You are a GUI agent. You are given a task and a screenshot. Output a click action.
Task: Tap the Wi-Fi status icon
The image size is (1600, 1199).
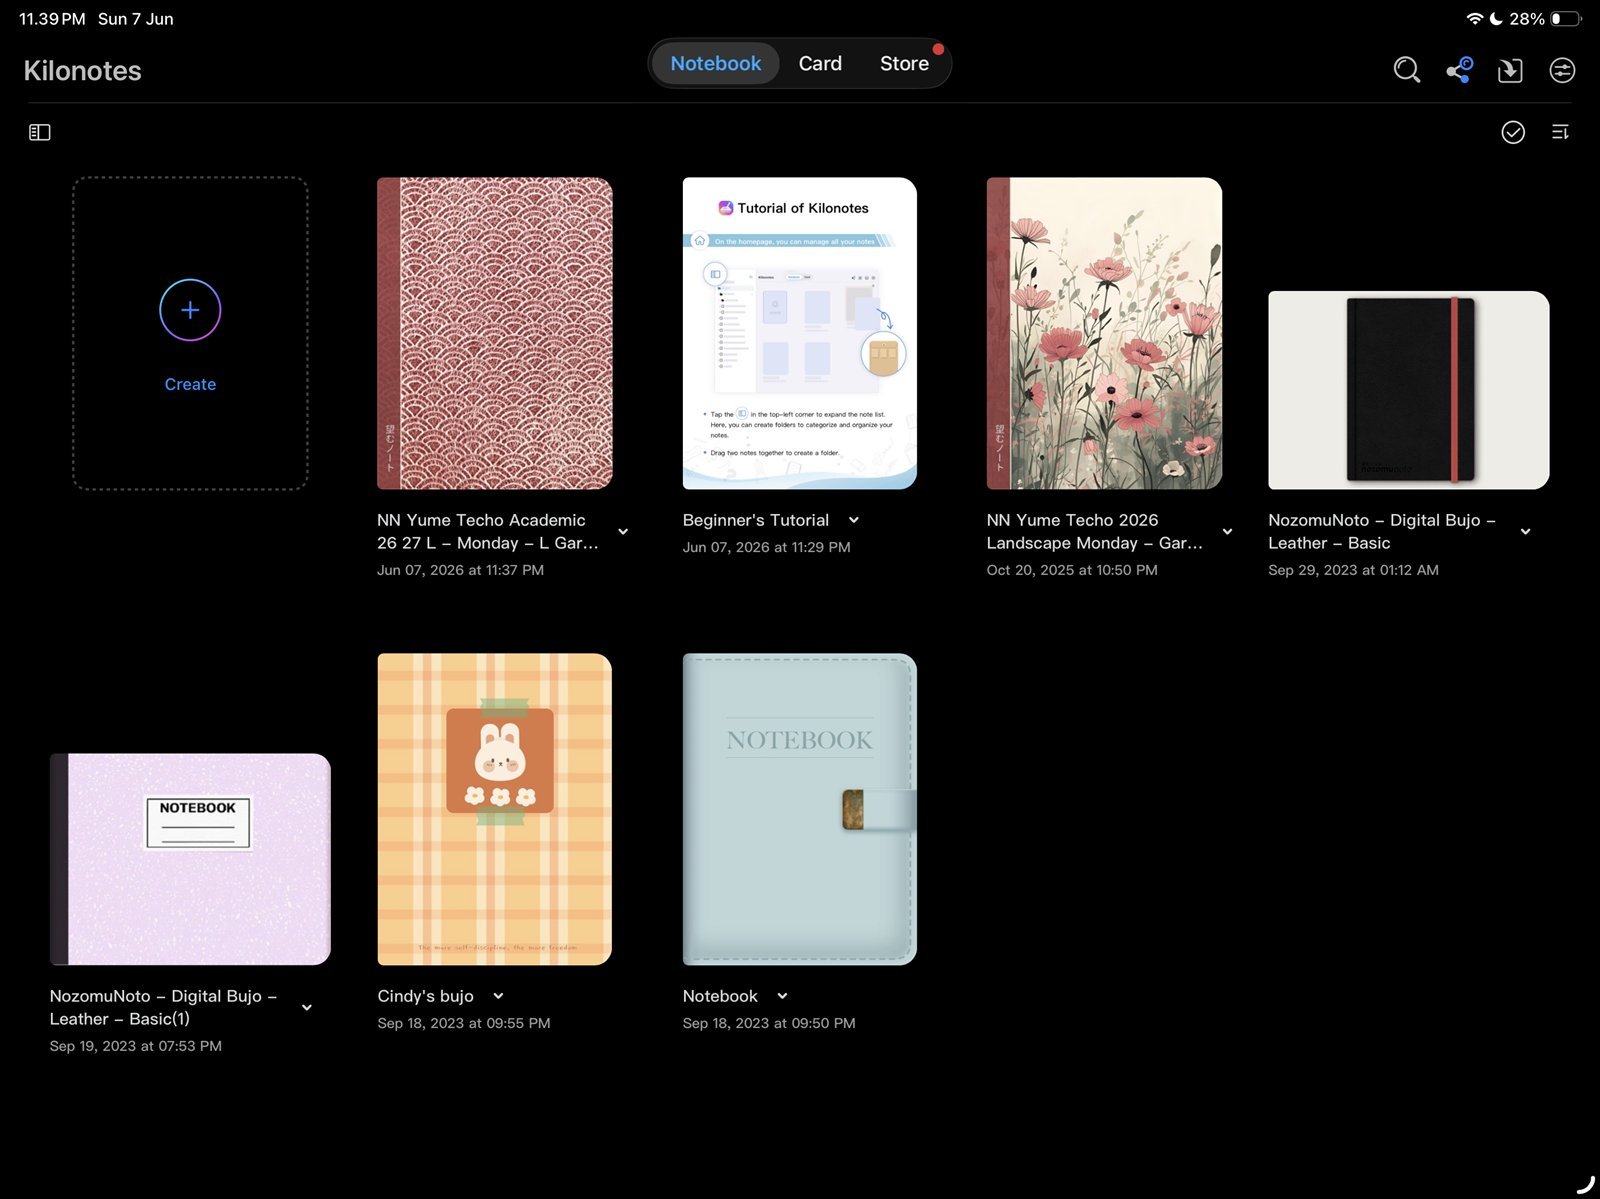pyautogui.click(x=1475, y=19)
